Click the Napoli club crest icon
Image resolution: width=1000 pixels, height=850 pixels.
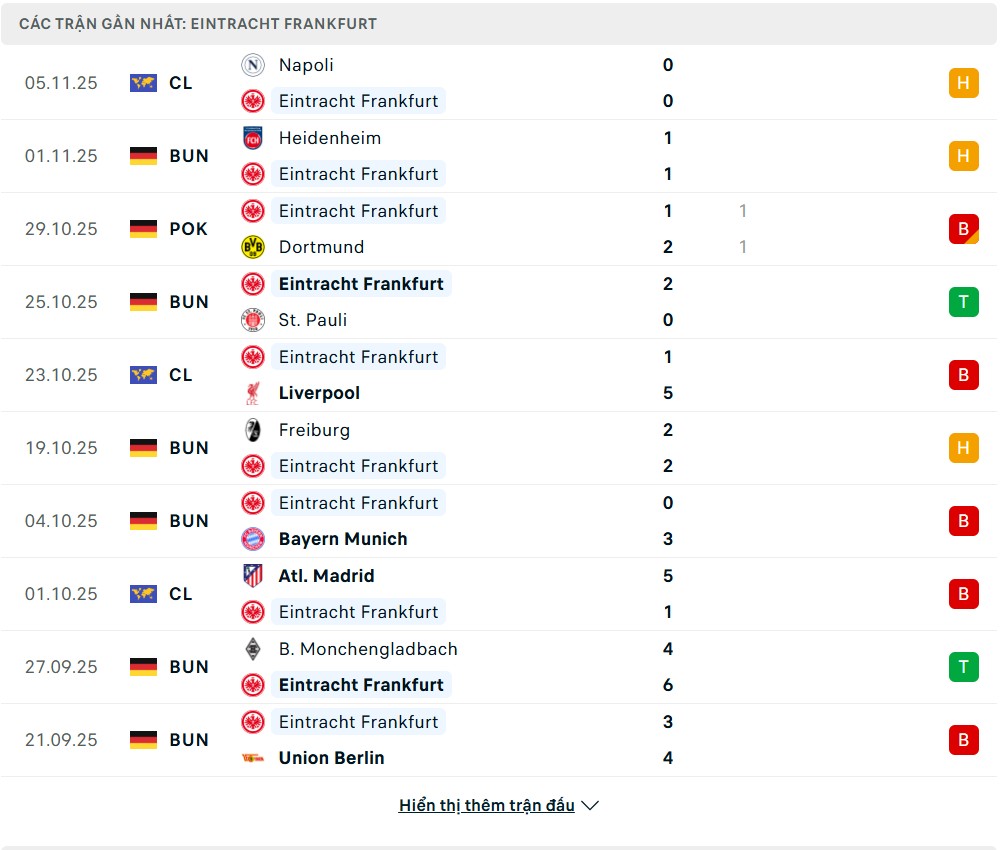(x=253, y=65)
